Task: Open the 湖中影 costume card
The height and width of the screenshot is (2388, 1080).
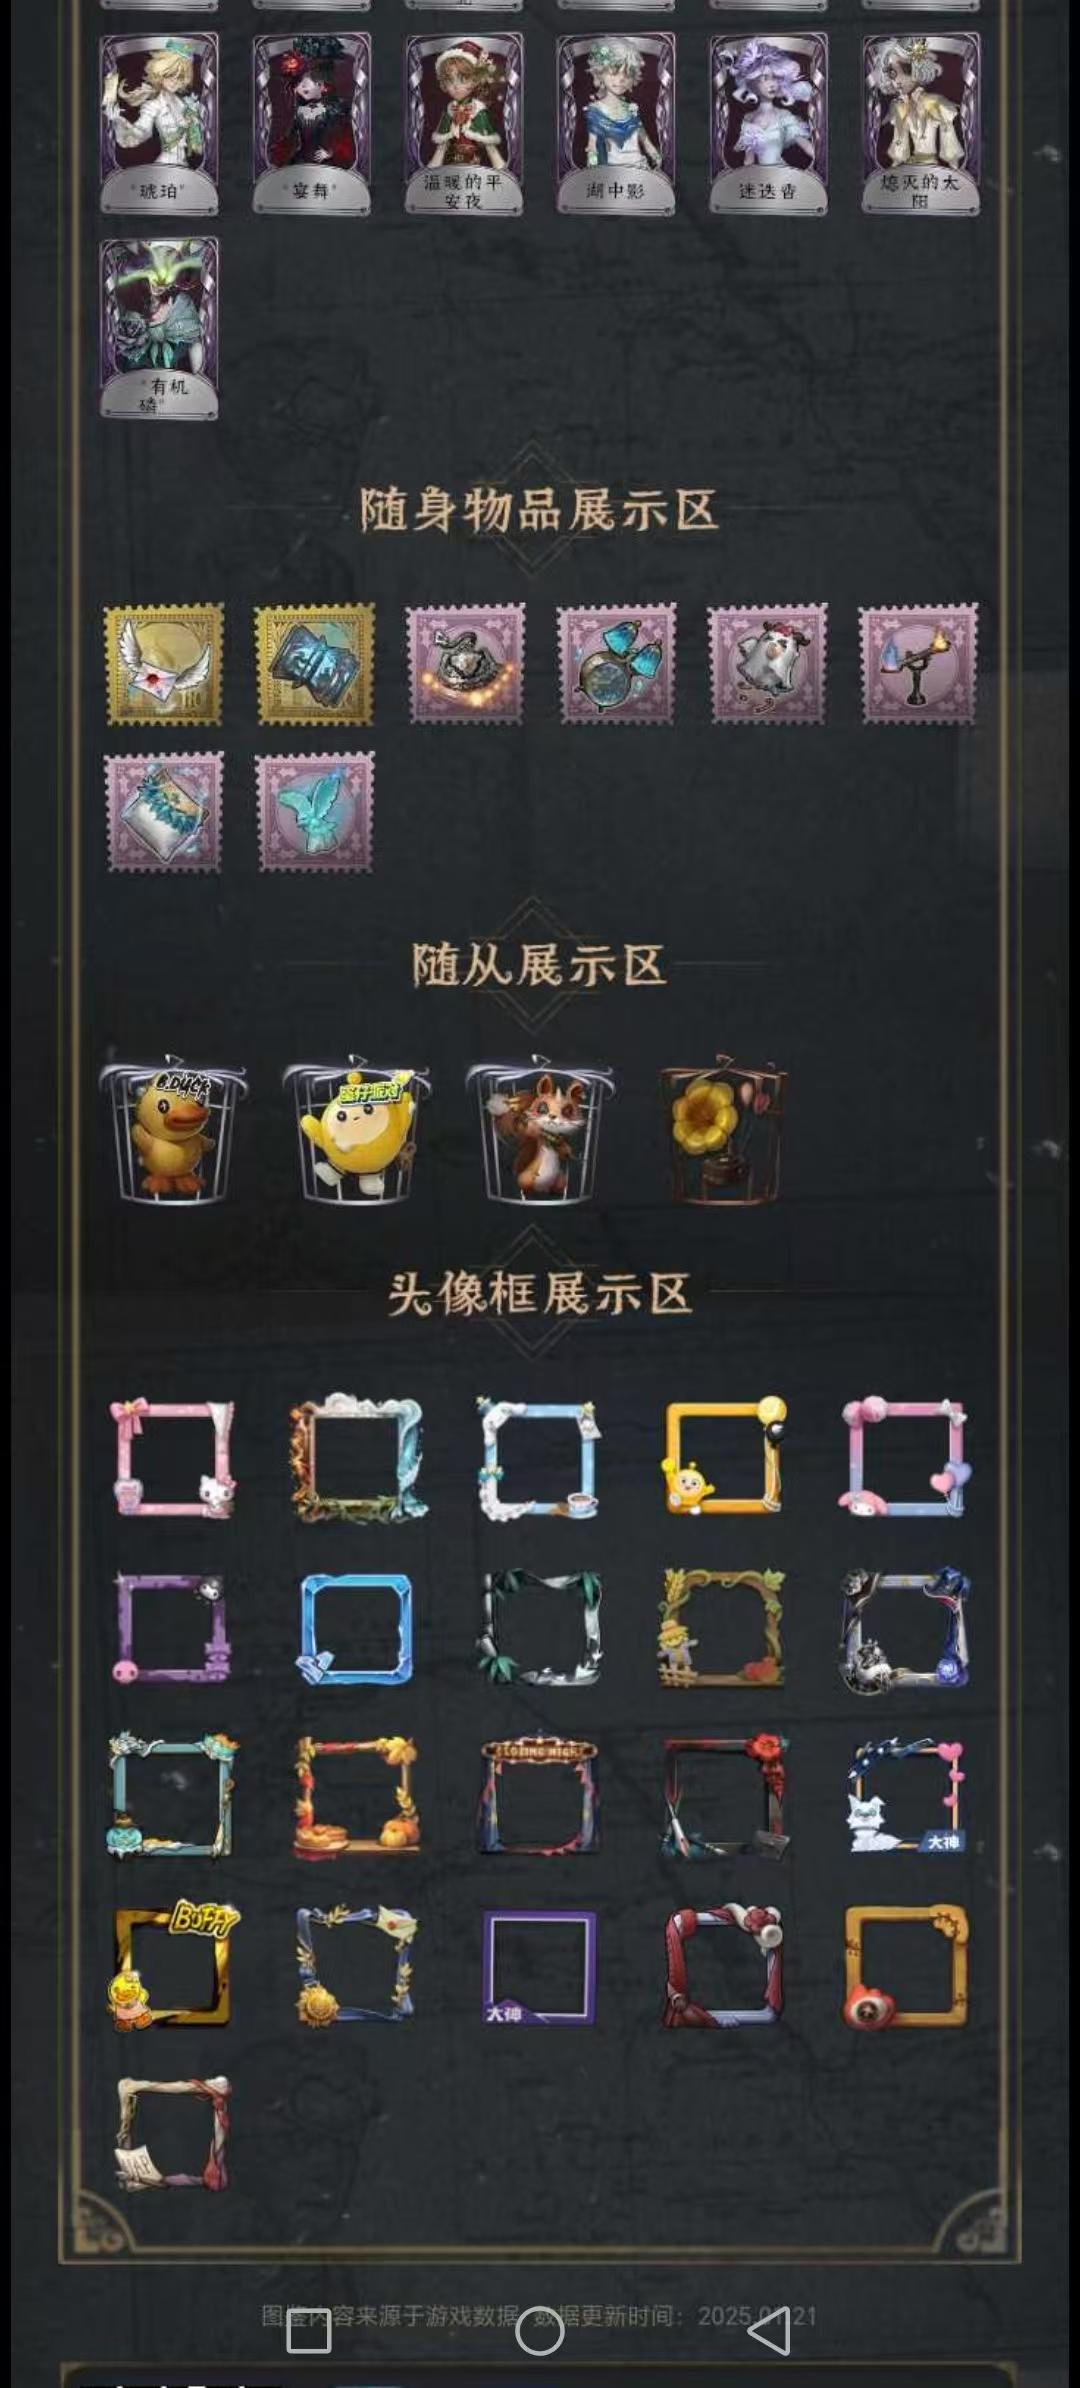Action: tap(616, 124)
